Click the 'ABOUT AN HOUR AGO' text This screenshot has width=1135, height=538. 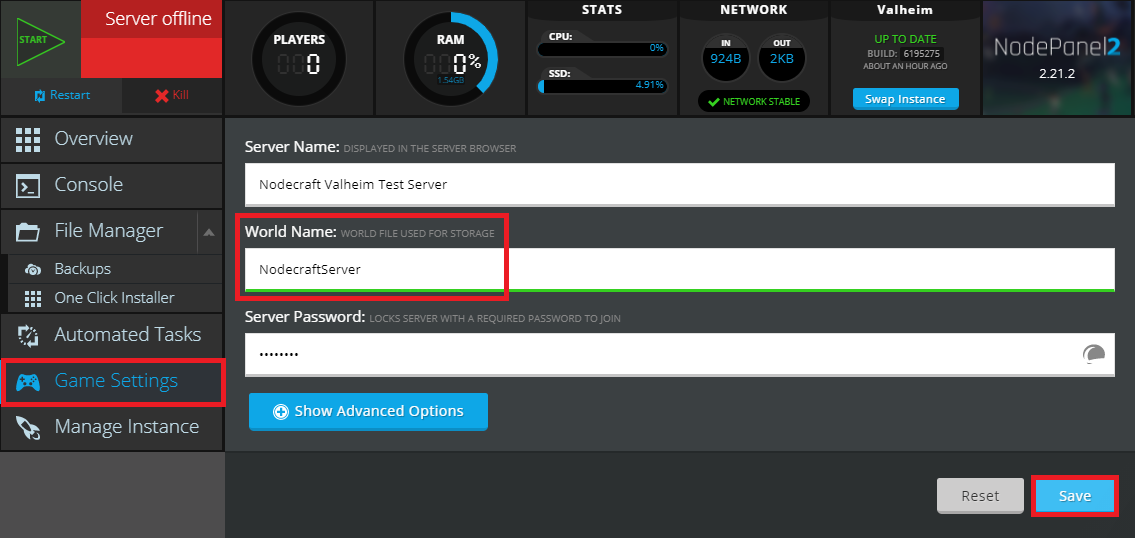point(905,67)
